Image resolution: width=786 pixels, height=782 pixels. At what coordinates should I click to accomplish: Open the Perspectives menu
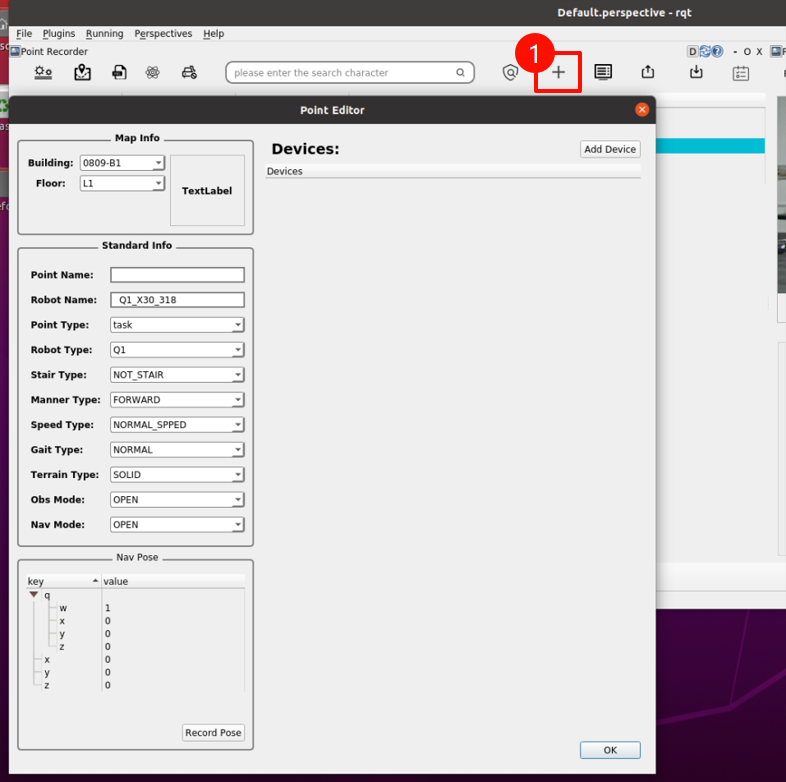(163, 33)
